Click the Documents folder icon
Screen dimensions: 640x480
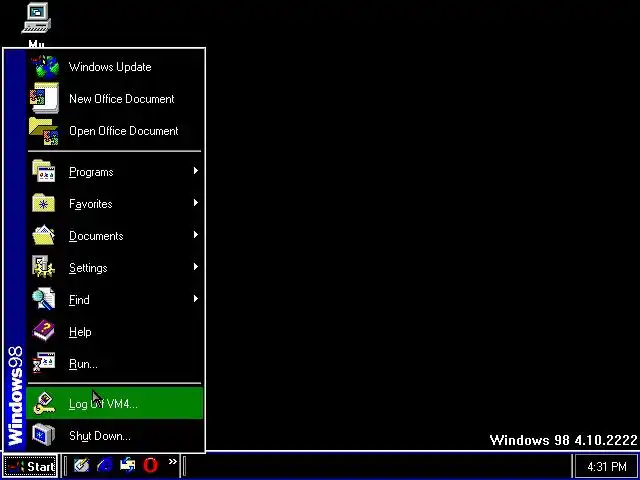pos(43,235)
